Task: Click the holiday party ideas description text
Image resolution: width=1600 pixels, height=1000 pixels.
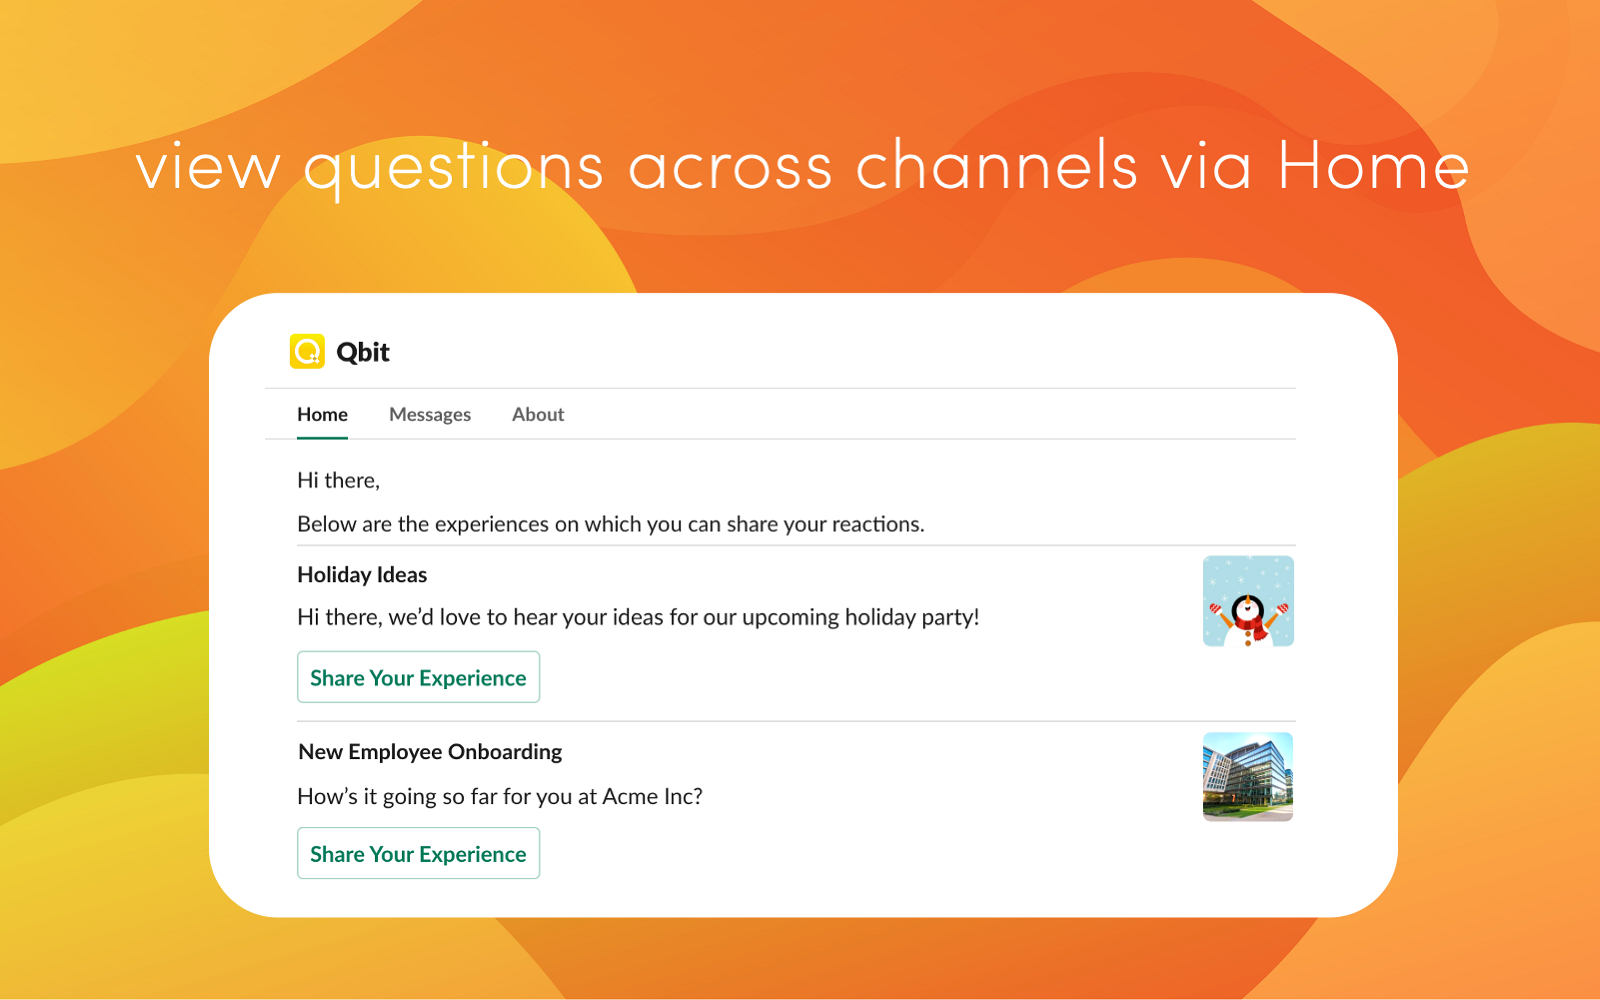Action: pyautogui.click(x=637, y=617)
